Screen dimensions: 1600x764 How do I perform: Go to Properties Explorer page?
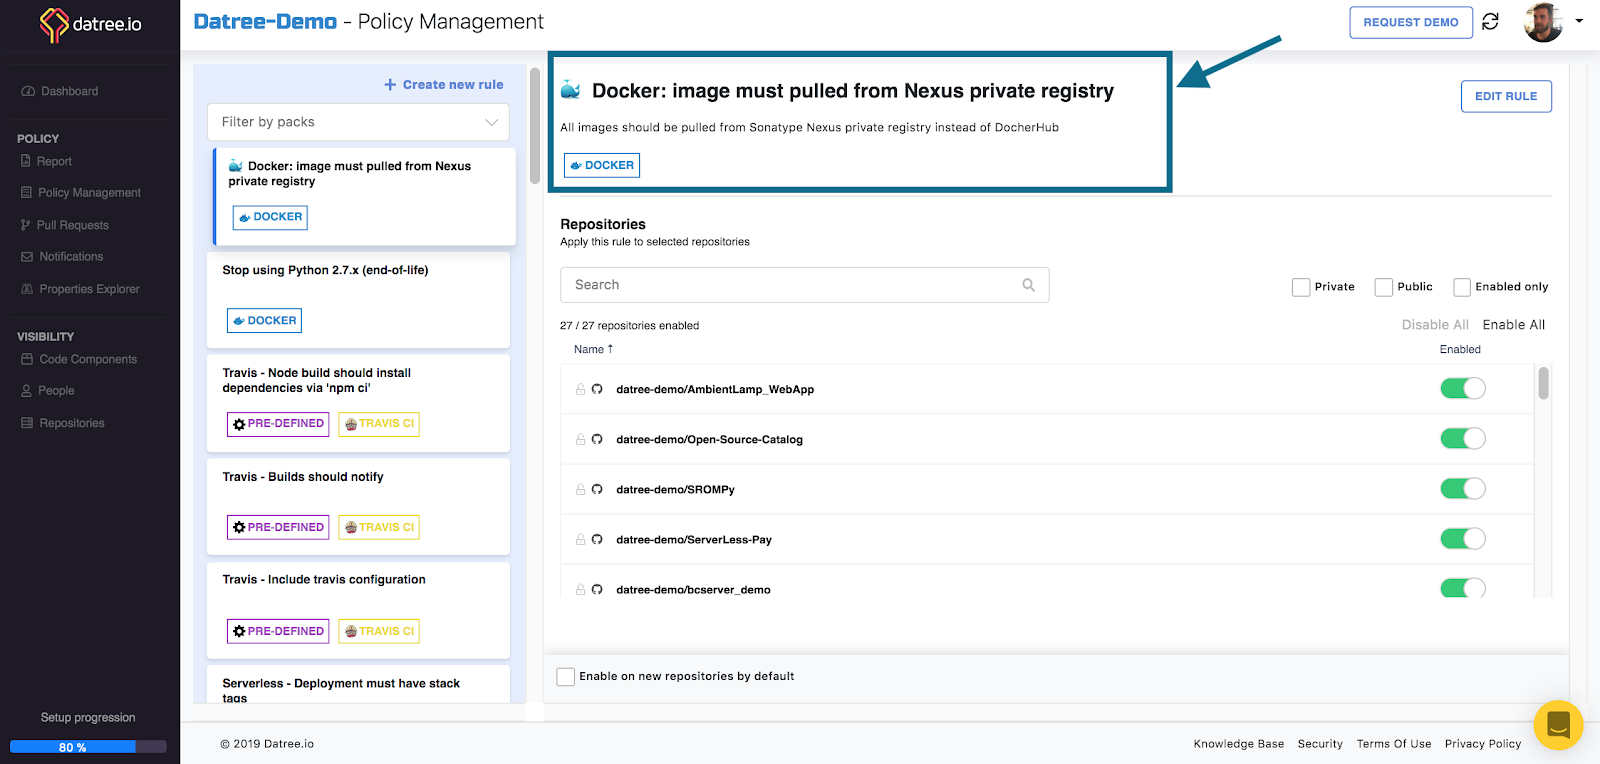pyautogui.click(x=89, y=289)
